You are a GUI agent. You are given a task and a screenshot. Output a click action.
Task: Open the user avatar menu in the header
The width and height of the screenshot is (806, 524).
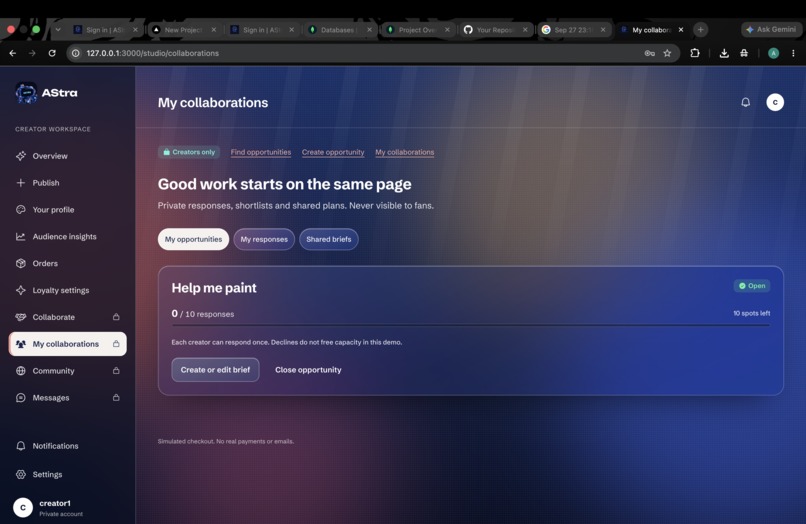tap(775, 102)
